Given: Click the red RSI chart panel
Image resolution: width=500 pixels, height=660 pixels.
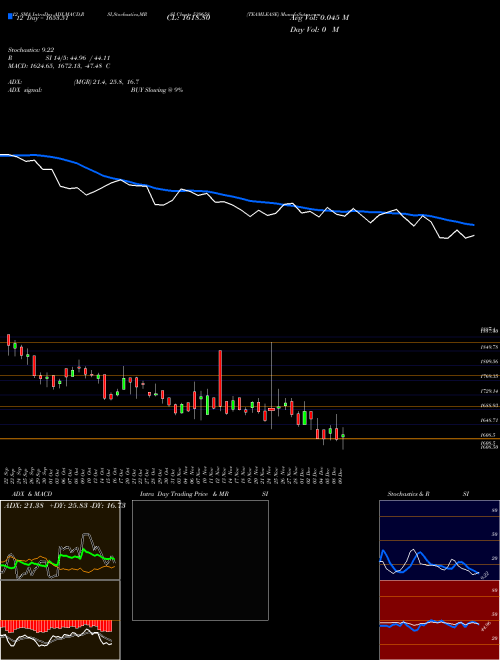Looking at the screenshot, I should click(x=439, y=620).
